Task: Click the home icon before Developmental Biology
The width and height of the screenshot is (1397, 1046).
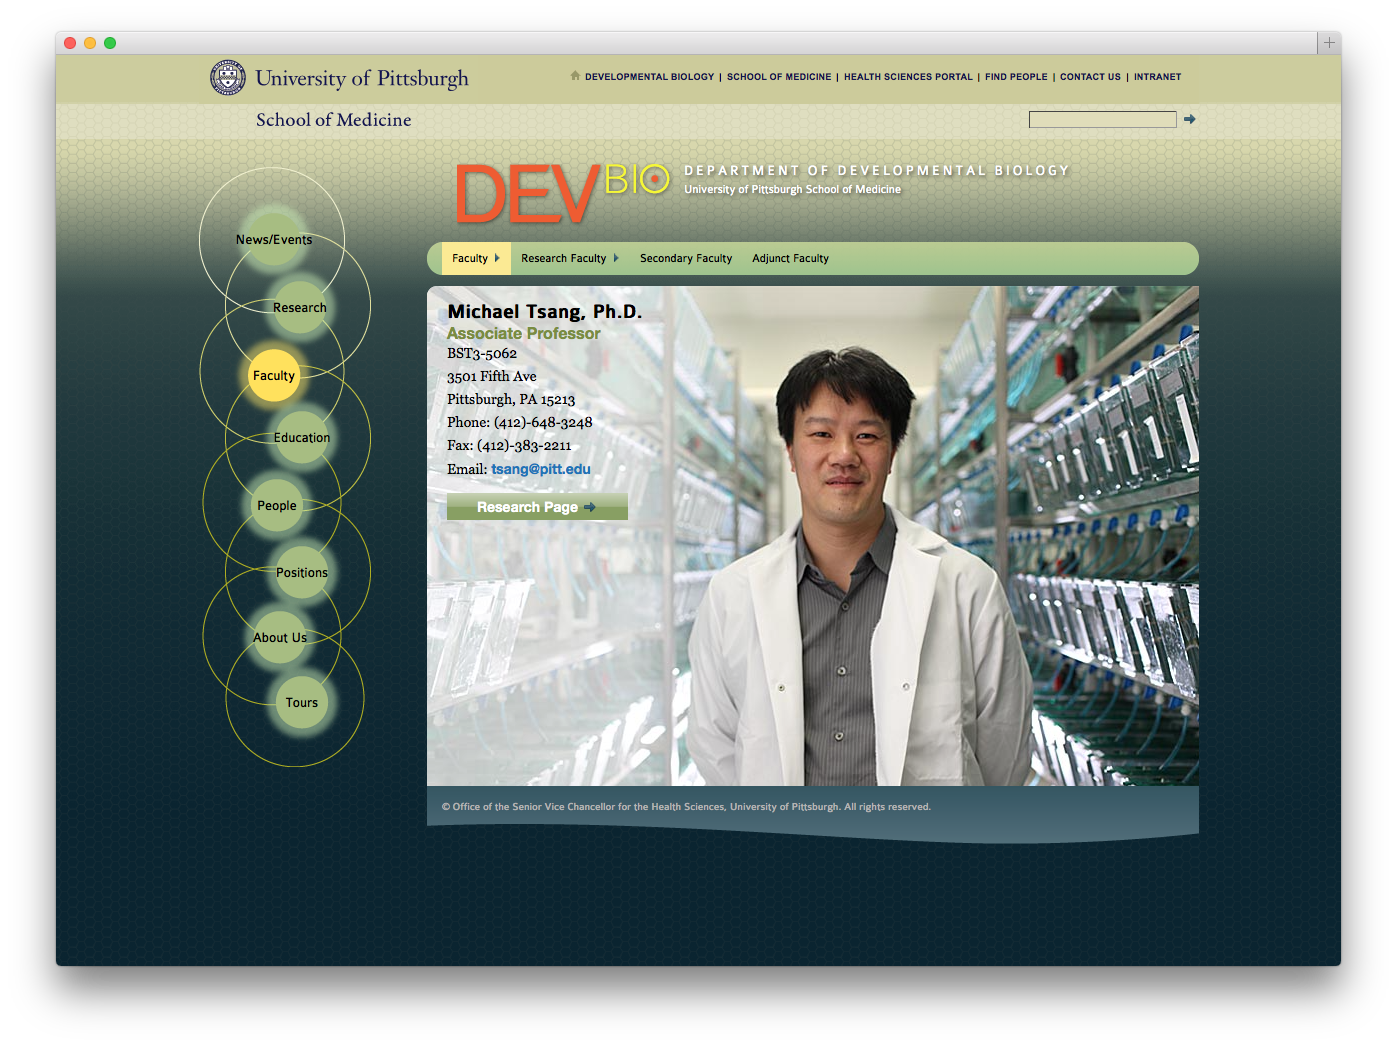Action: click(575, 75)
